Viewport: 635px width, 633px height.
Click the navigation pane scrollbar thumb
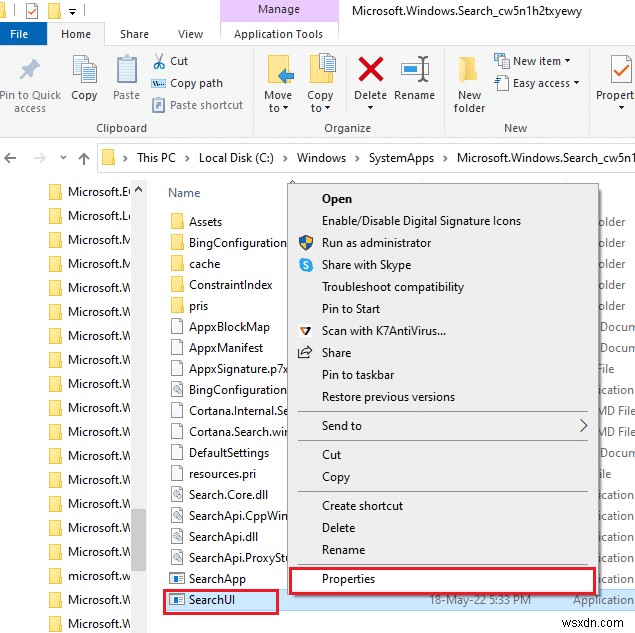click(139, 539)
